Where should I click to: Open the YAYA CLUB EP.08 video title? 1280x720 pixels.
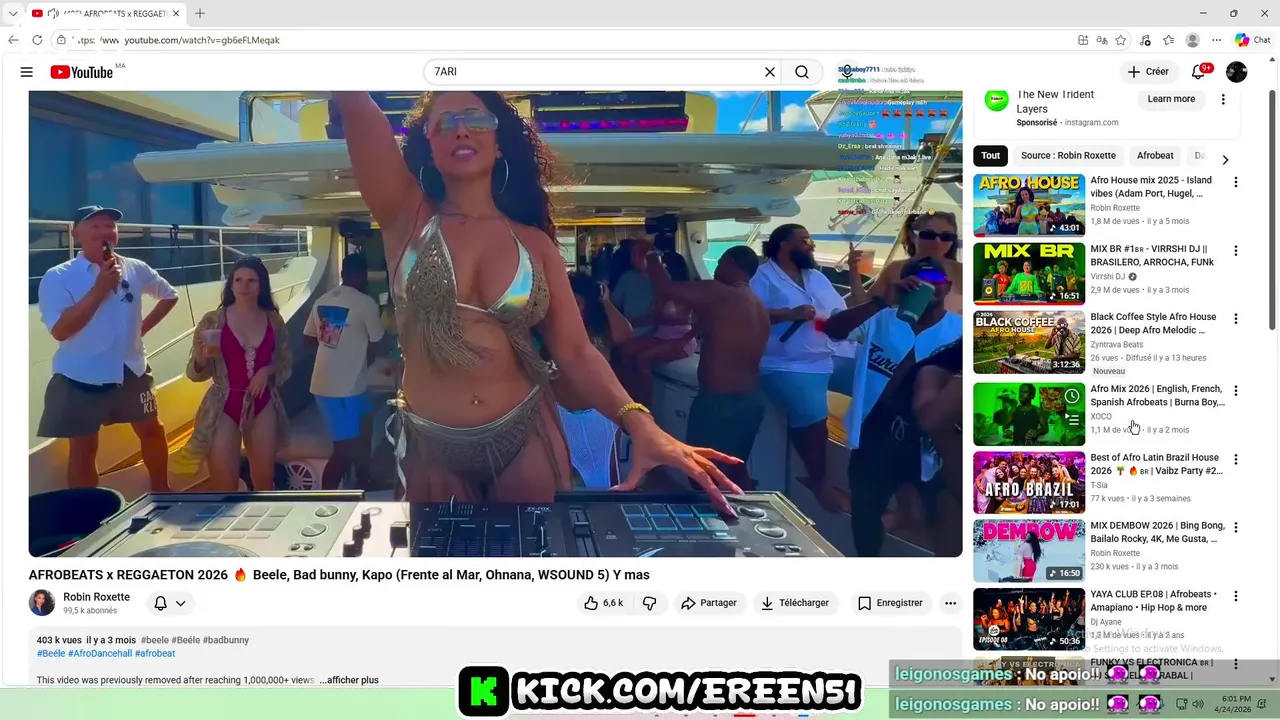point(1152,600)
